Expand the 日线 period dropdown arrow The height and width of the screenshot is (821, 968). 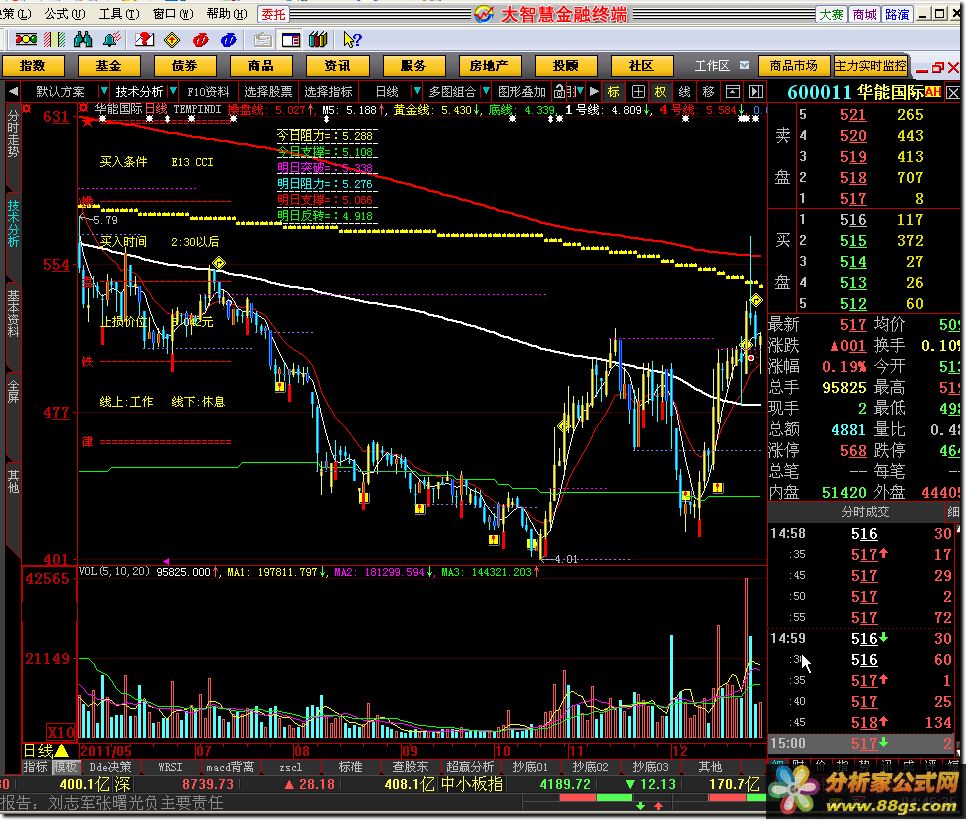click(x=417, y=92)
